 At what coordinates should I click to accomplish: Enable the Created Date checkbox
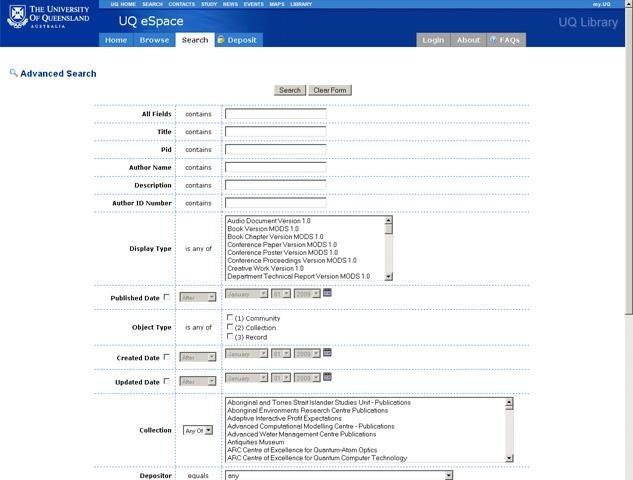167,357
